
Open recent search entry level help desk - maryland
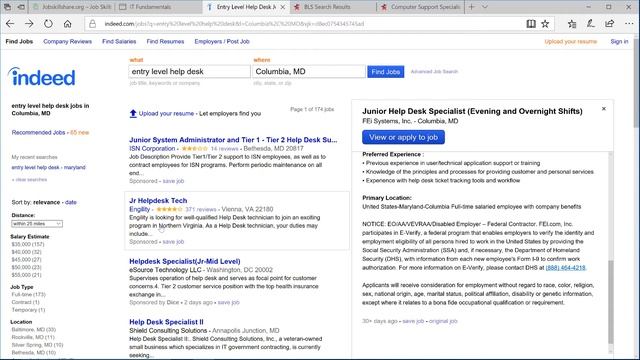pyautogui.click(x=49, y=167)
